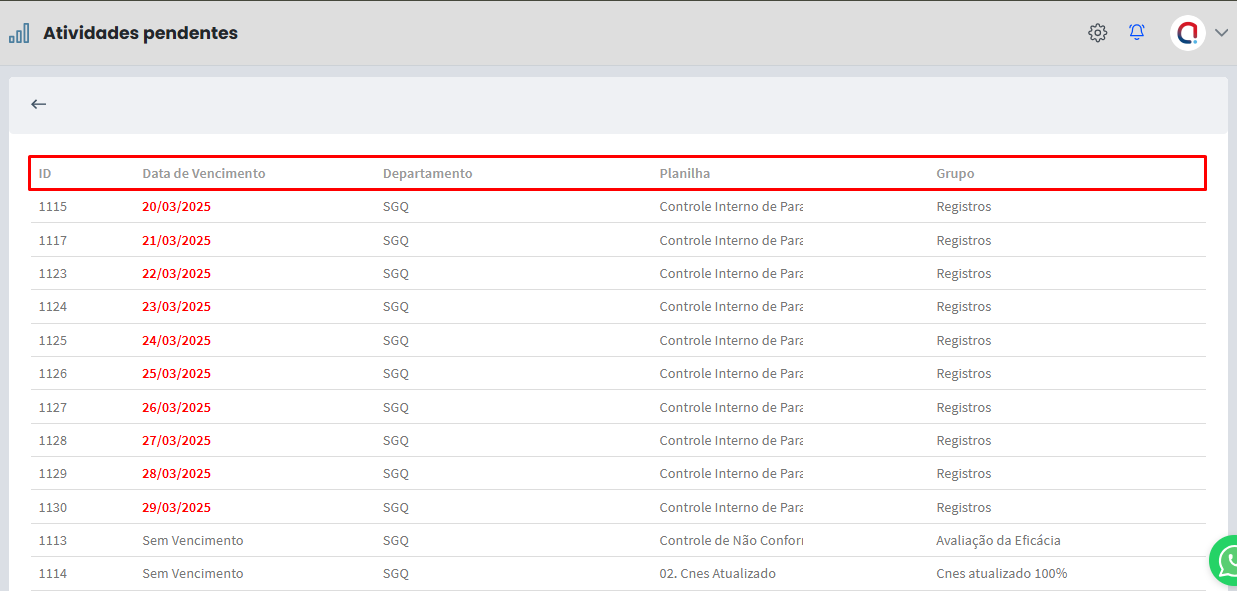Open activity row with ID 1115
Screen dimensions: 1237x591
pos(53,207)
